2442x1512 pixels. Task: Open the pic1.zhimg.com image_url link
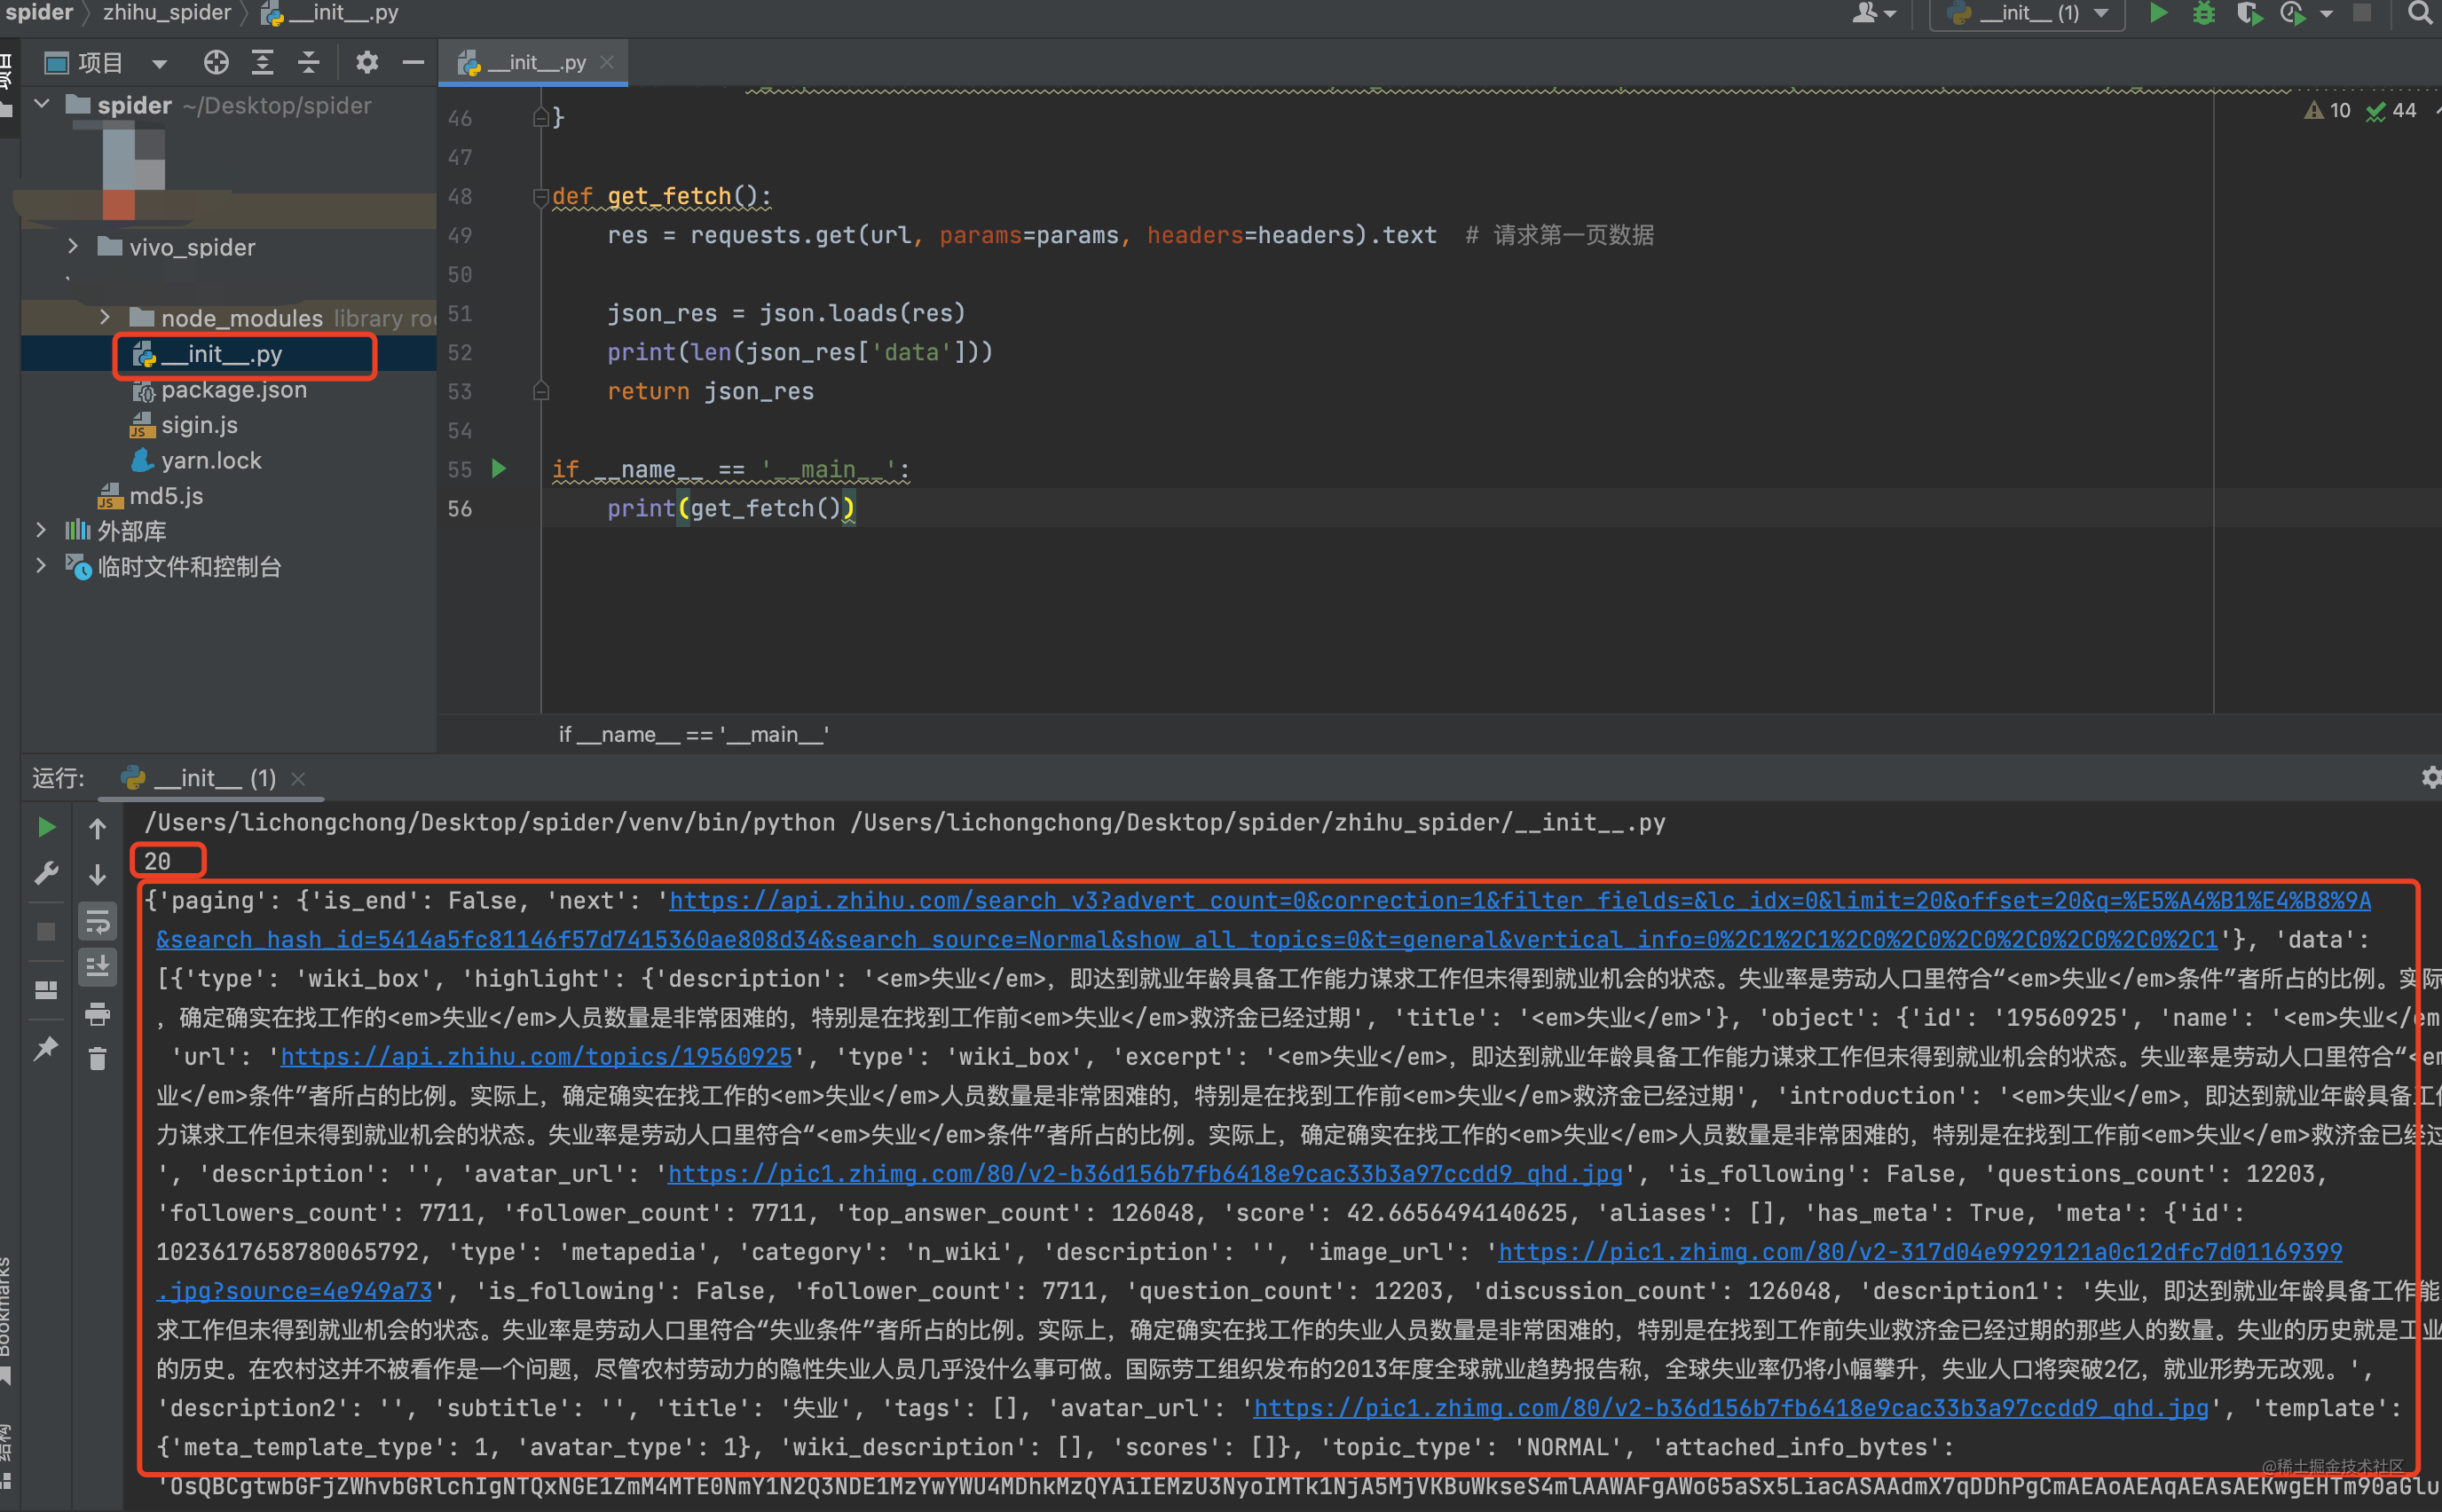pyautogui.click(x=1920, y=1252)
